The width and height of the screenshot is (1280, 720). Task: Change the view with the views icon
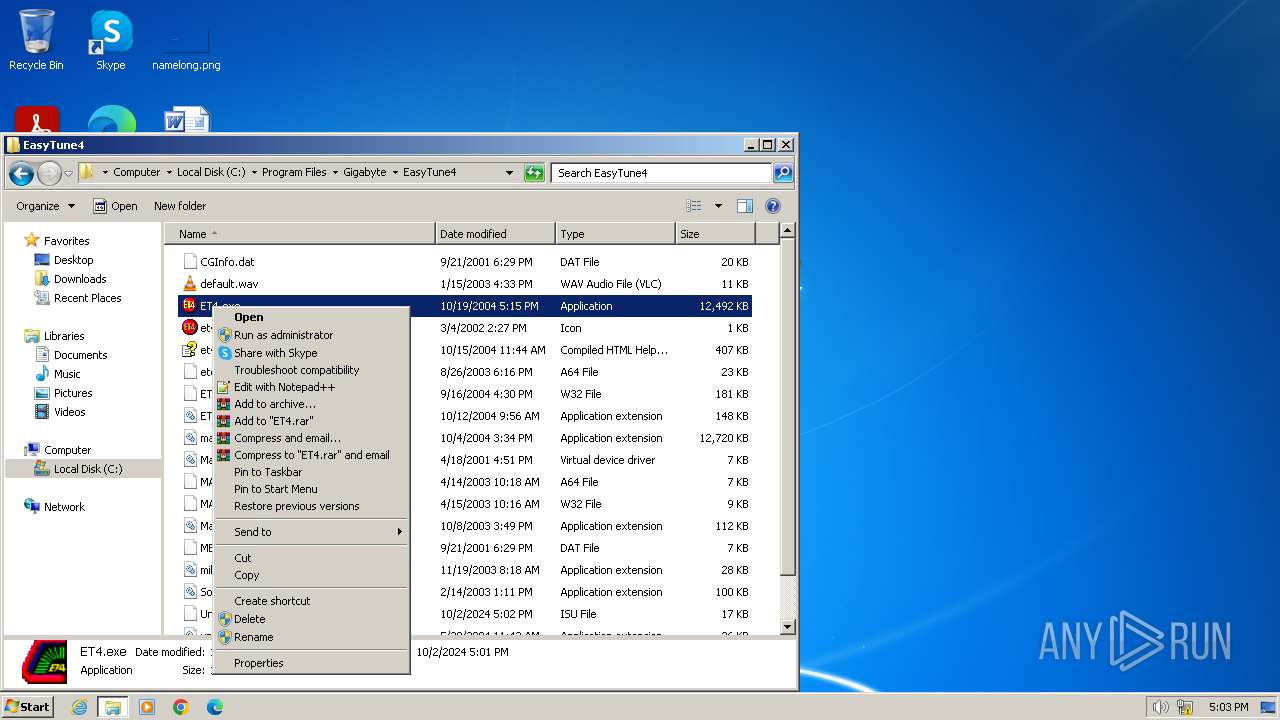click(x=694, y=206)
